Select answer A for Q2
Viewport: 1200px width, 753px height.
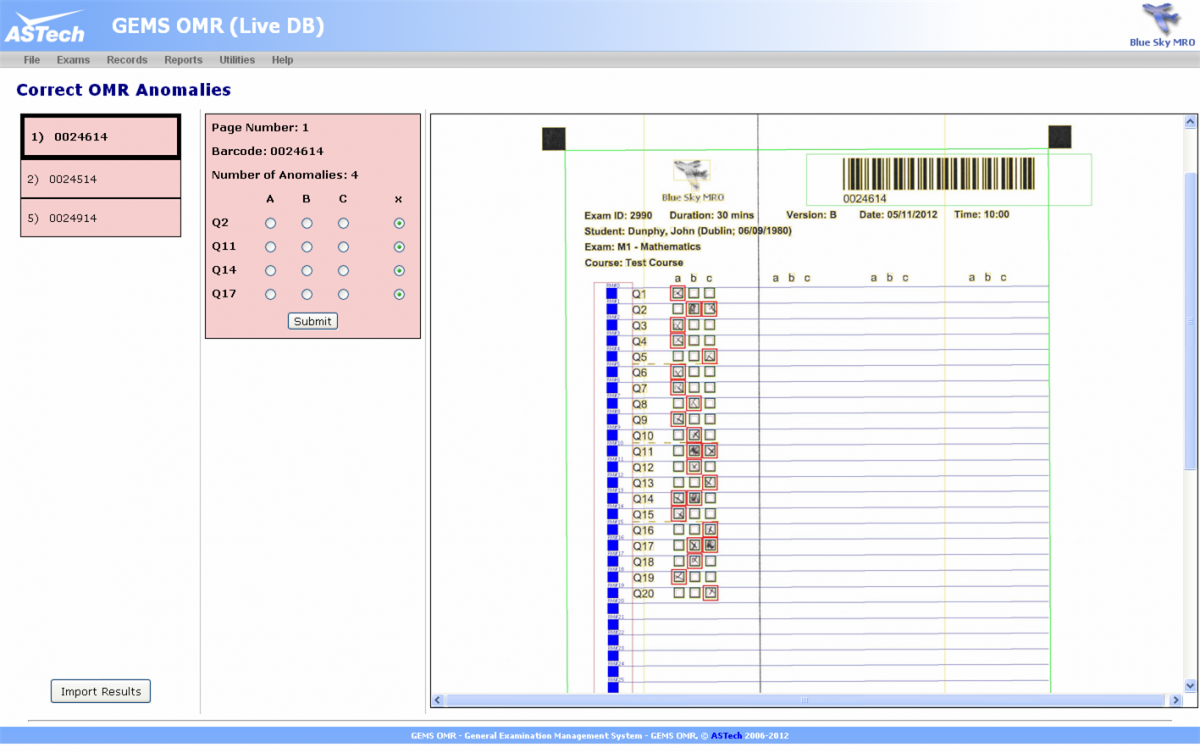coord(270,223)
